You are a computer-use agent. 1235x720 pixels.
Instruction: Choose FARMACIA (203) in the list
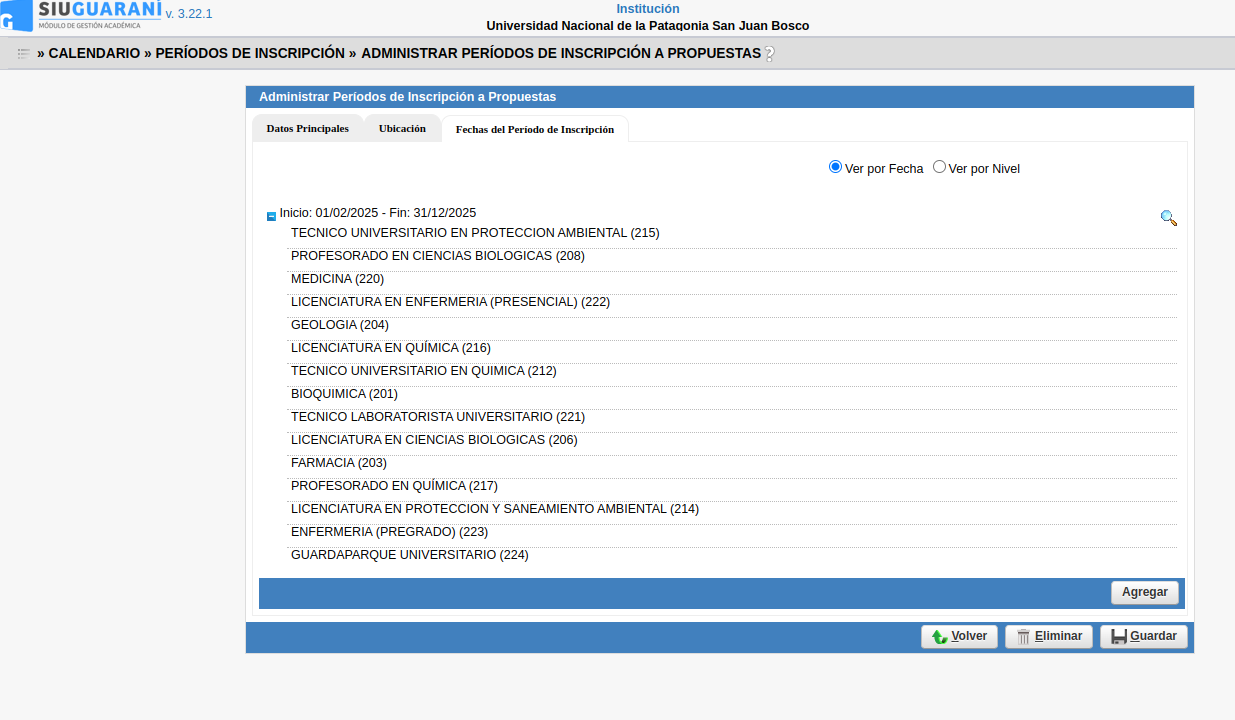point(338,463)
